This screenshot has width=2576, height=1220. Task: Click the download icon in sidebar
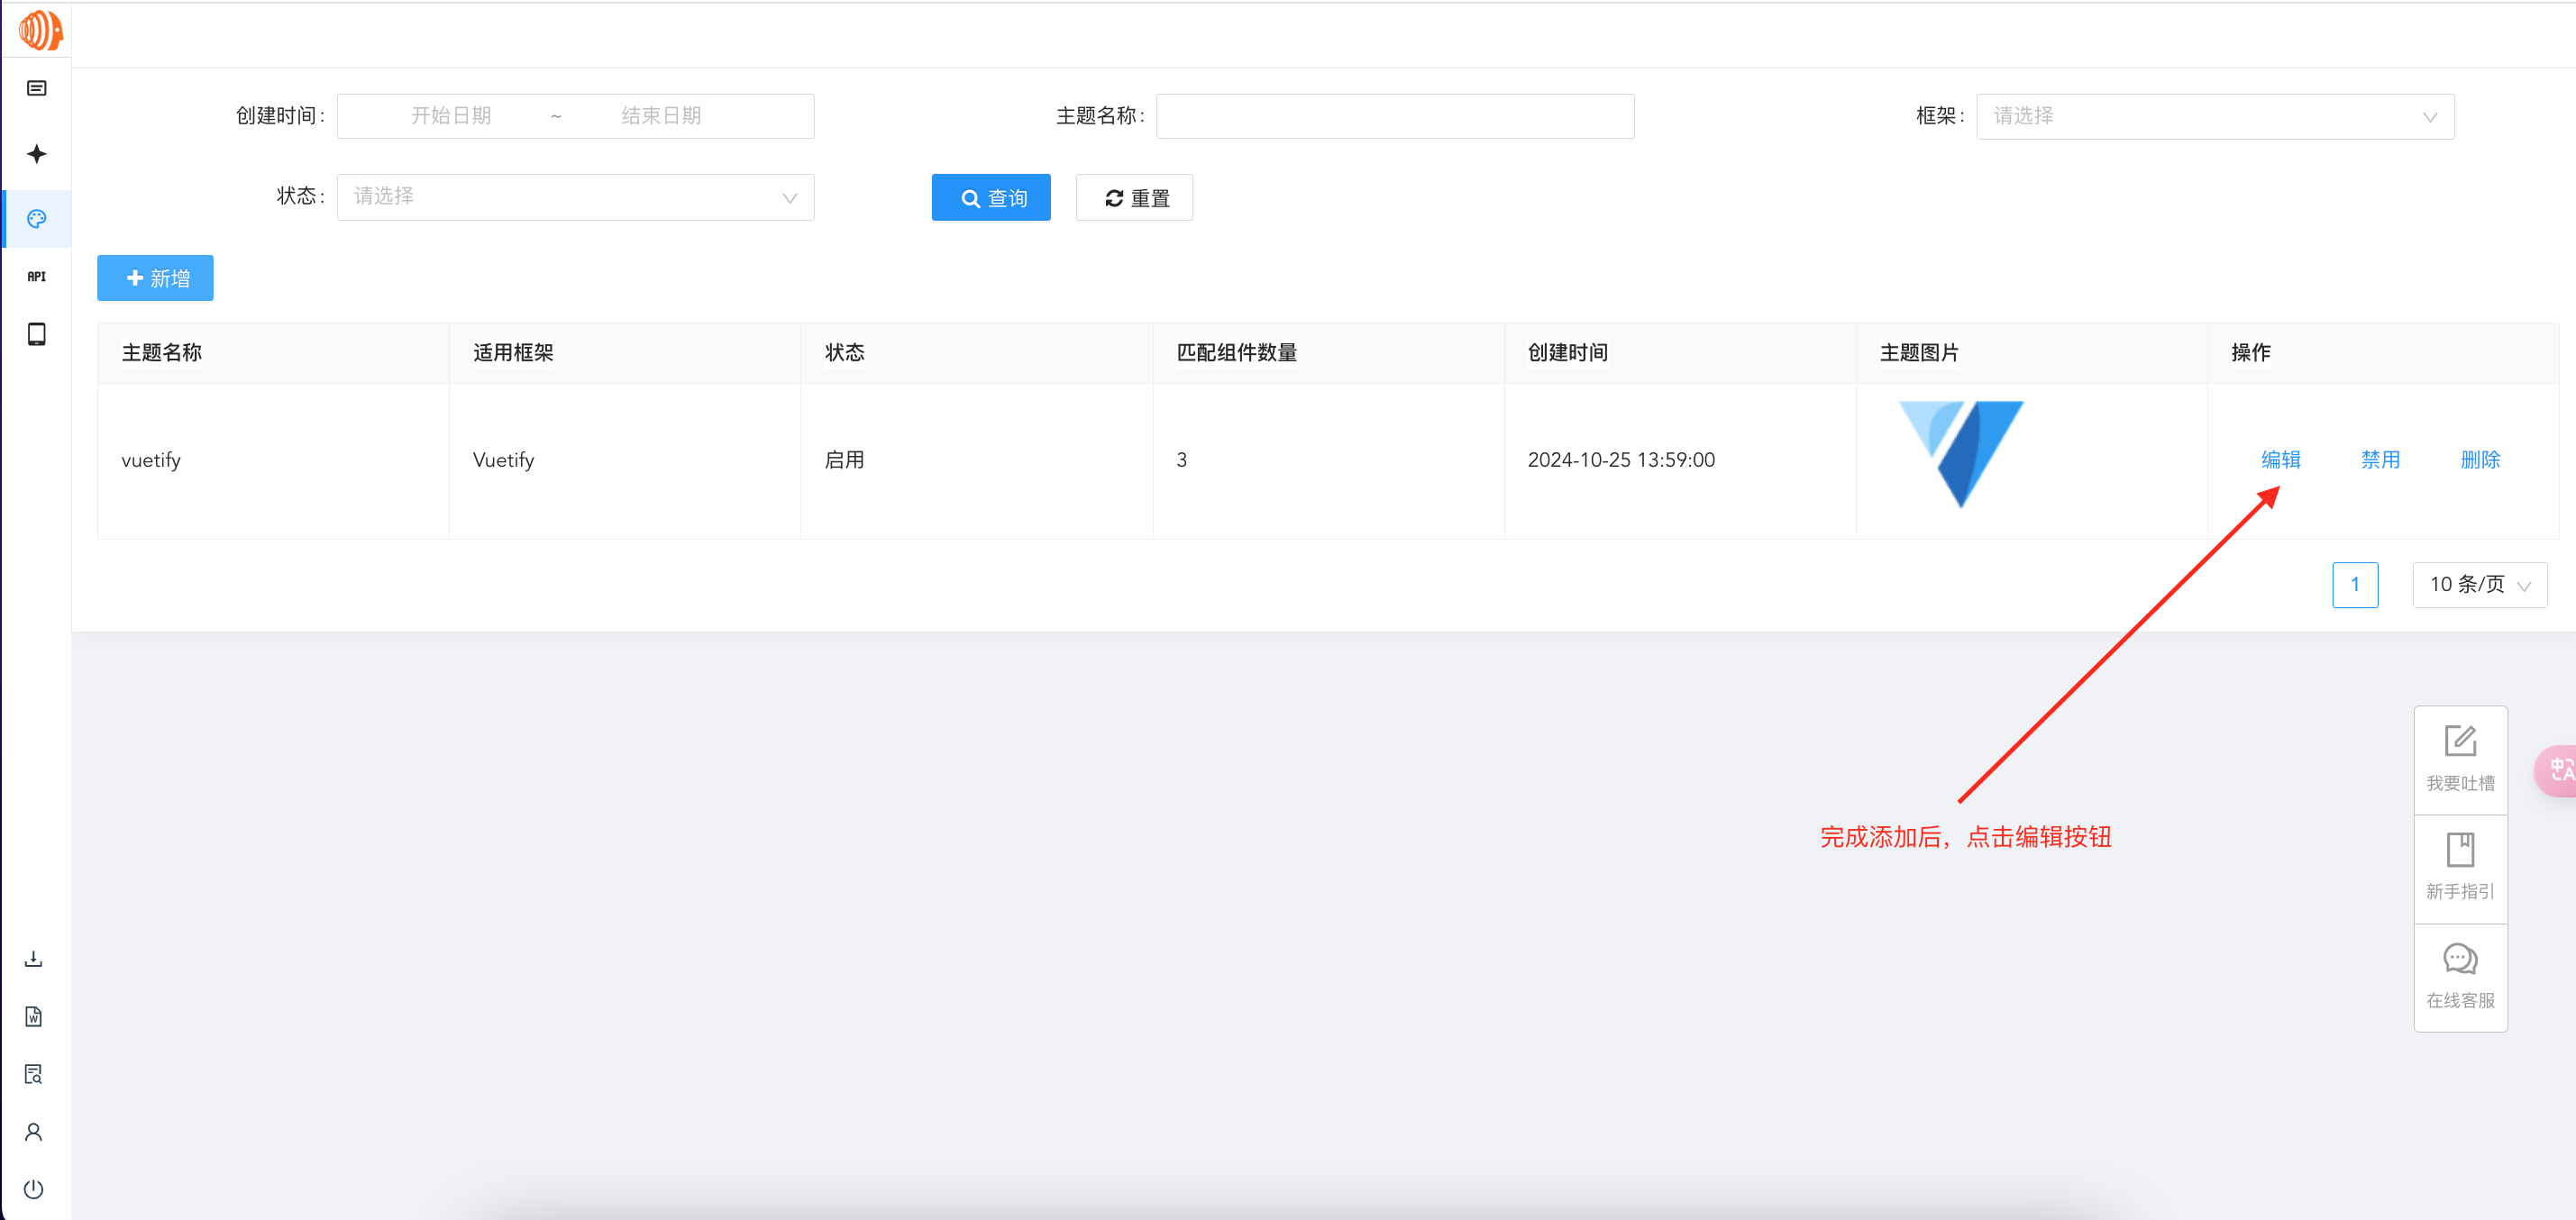point(33,959)
